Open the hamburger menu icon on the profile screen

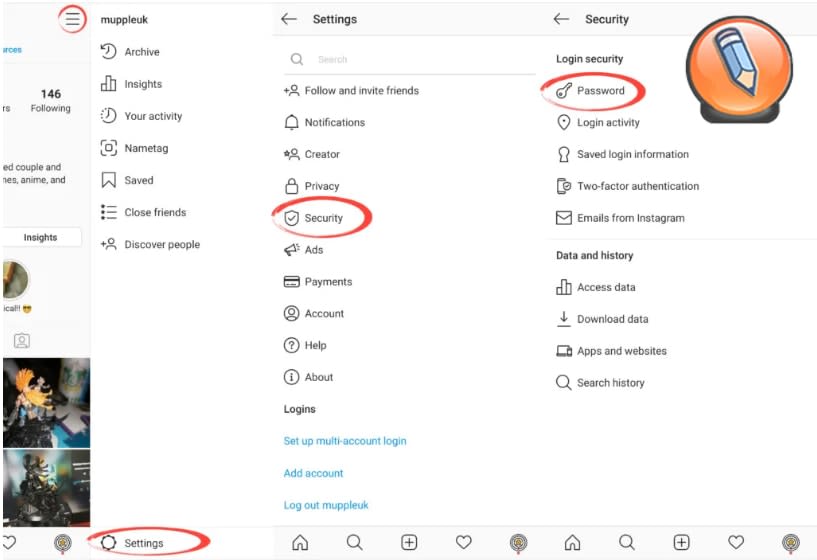72,19
